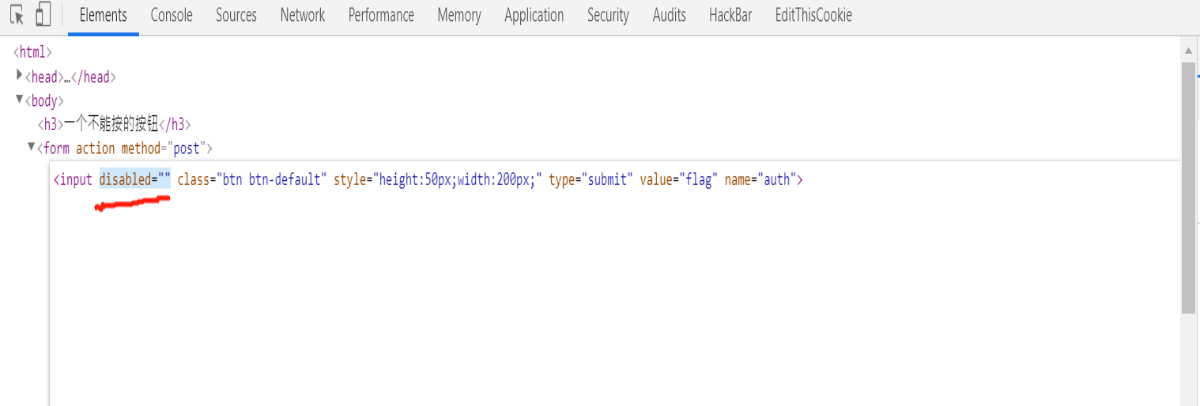Click the highlighted disabled="" attribute
Image resolution: width=1200 pixels, height=406 pixels.
tap(135, 180)
